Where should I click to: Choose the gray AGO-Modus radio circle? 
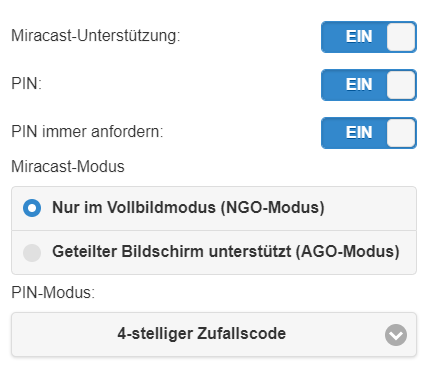pyautogui.click(x=32, y=252)
